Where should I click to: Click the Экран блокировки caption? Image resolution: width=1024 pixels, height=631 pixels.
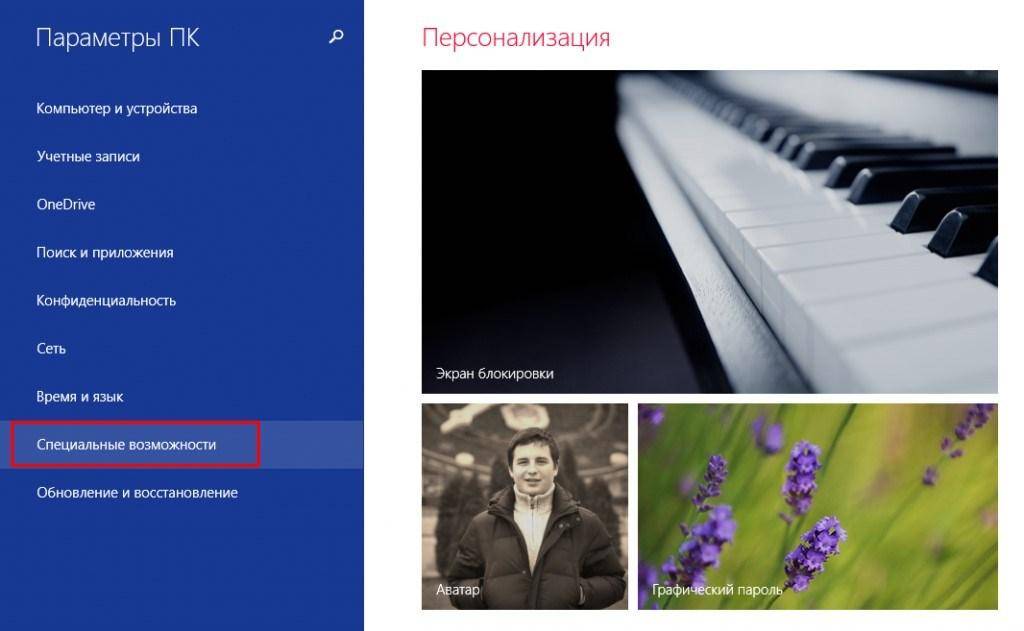point(494,374)
